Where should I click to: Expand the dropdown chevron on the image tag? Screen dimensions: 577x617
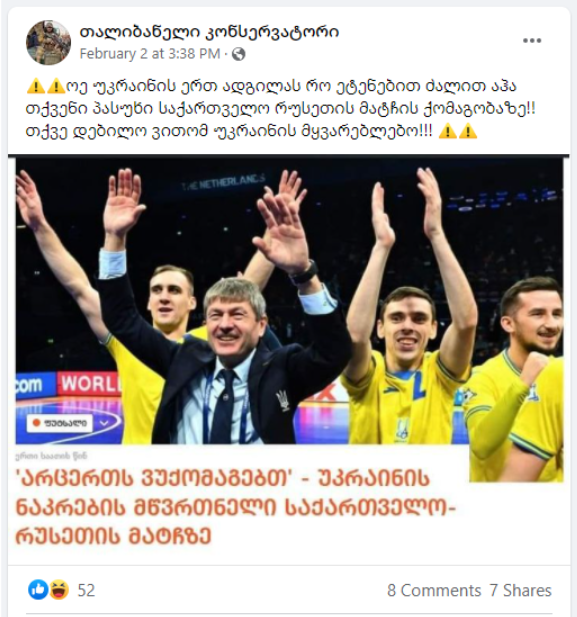click(x=104, y=423)
